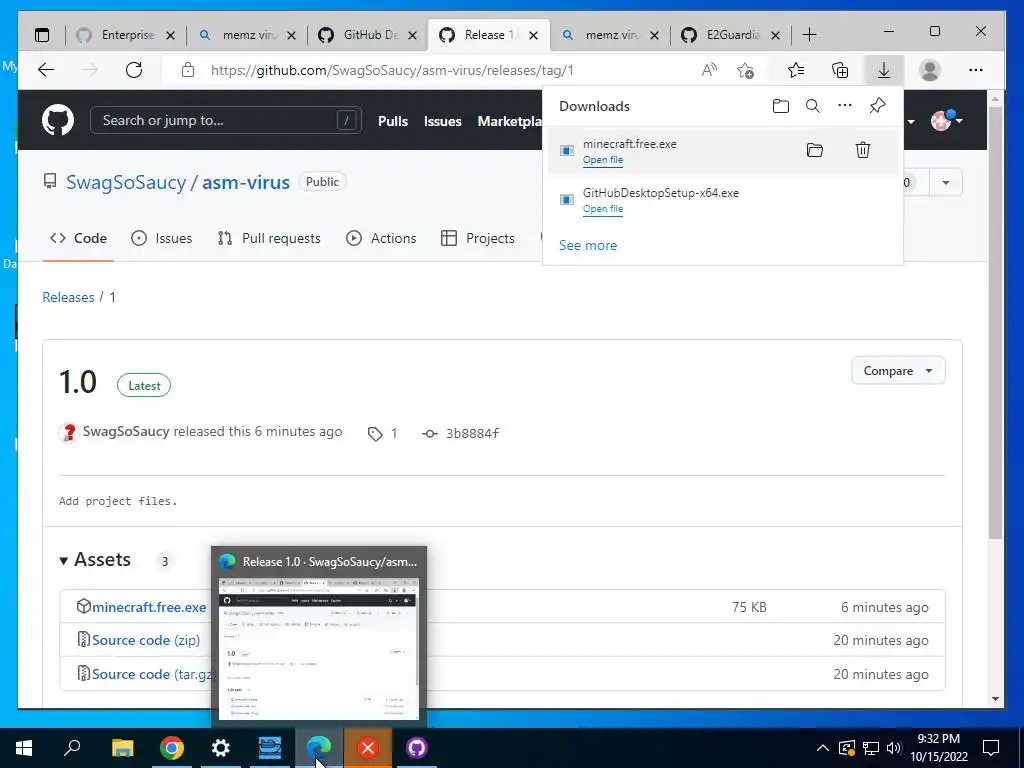
Task: Focus the GitHub search box
Action: (226, 121)
